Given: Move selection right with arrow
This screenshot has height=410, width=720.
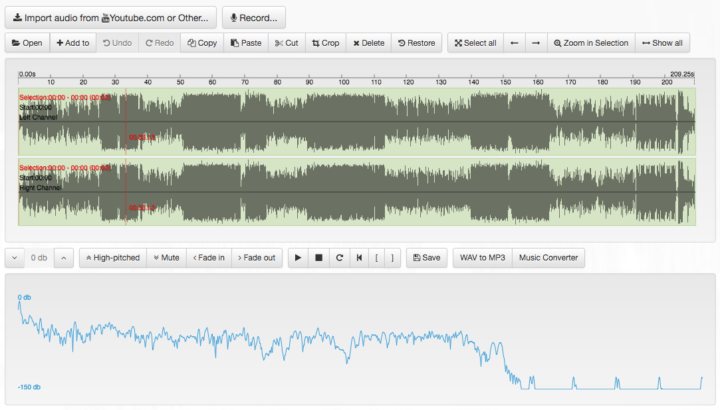Looking at the screenshot, I should 536,43.
